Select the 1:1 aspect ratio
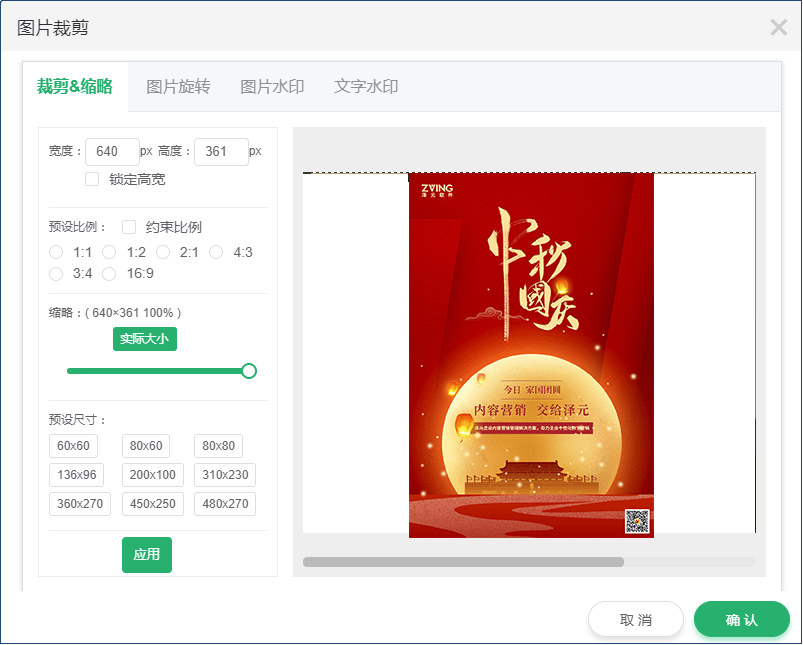The width and height of the screenshot is (803, 645). pos(56,252)
